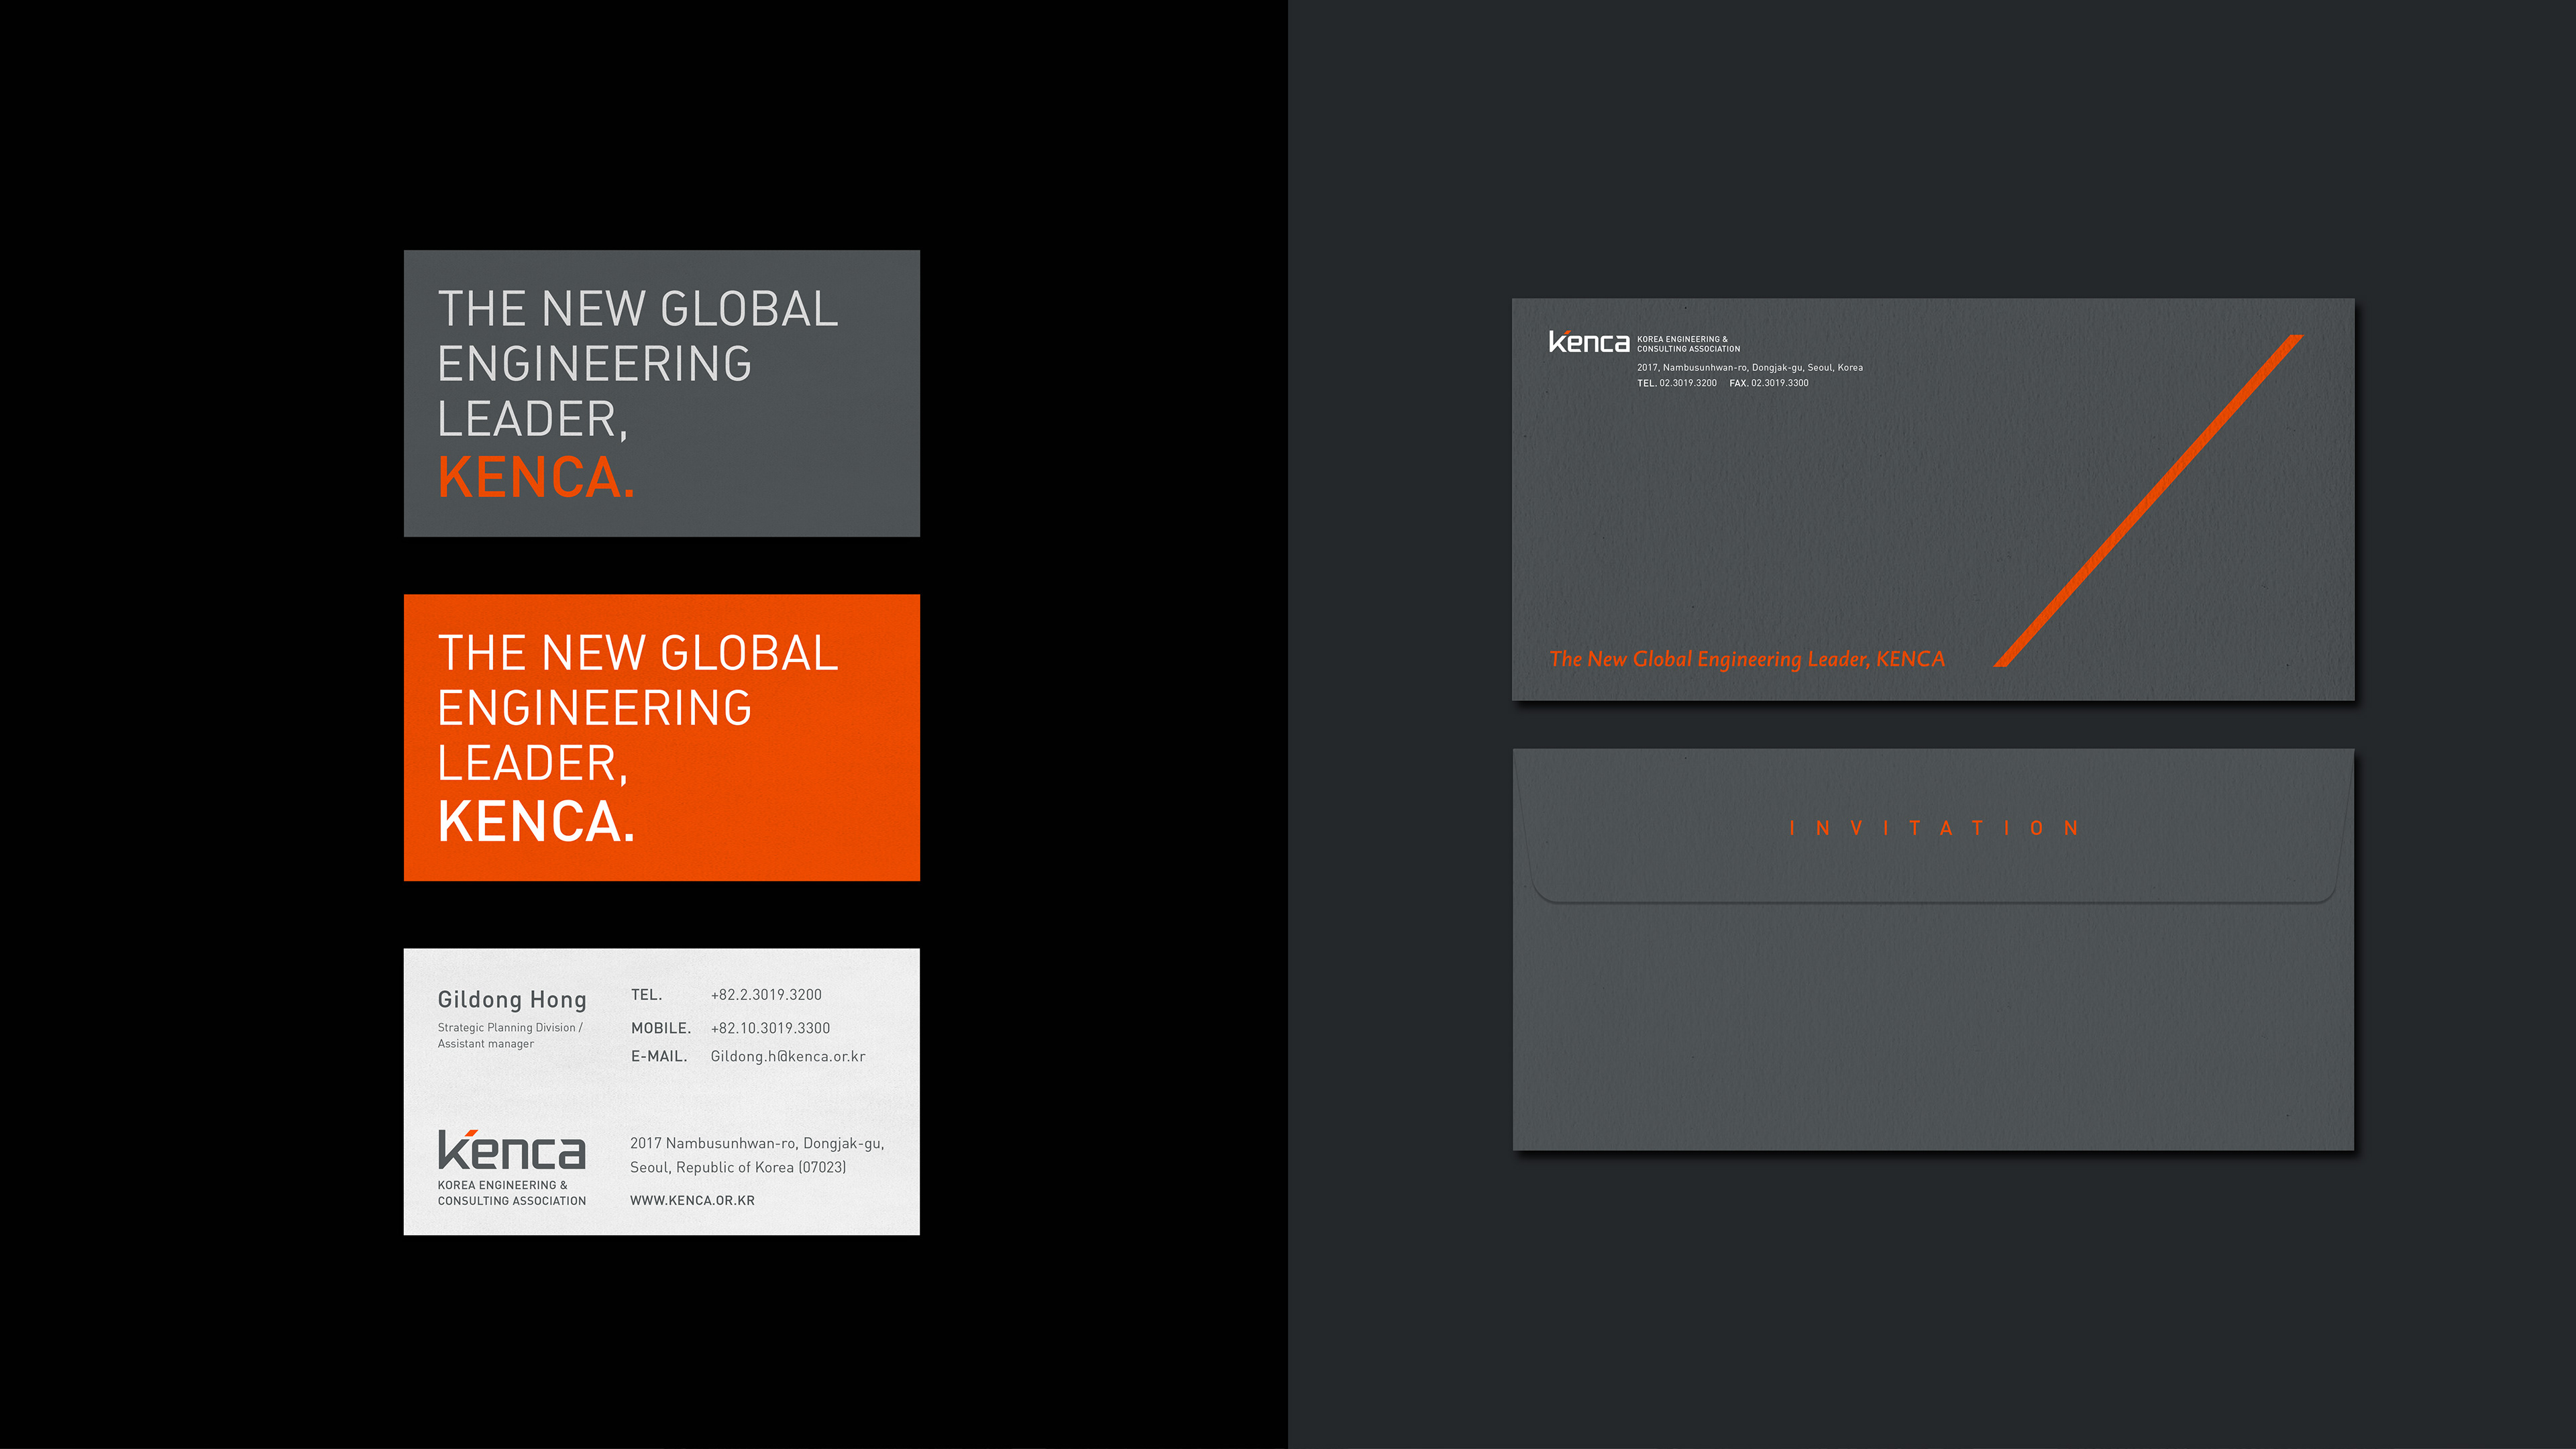Click "2017 Nambusunhwan-ro, Dongjak-gu," on the business card
Viewport: 2576px width, 1449px height.
click(x=757, y=1143)
